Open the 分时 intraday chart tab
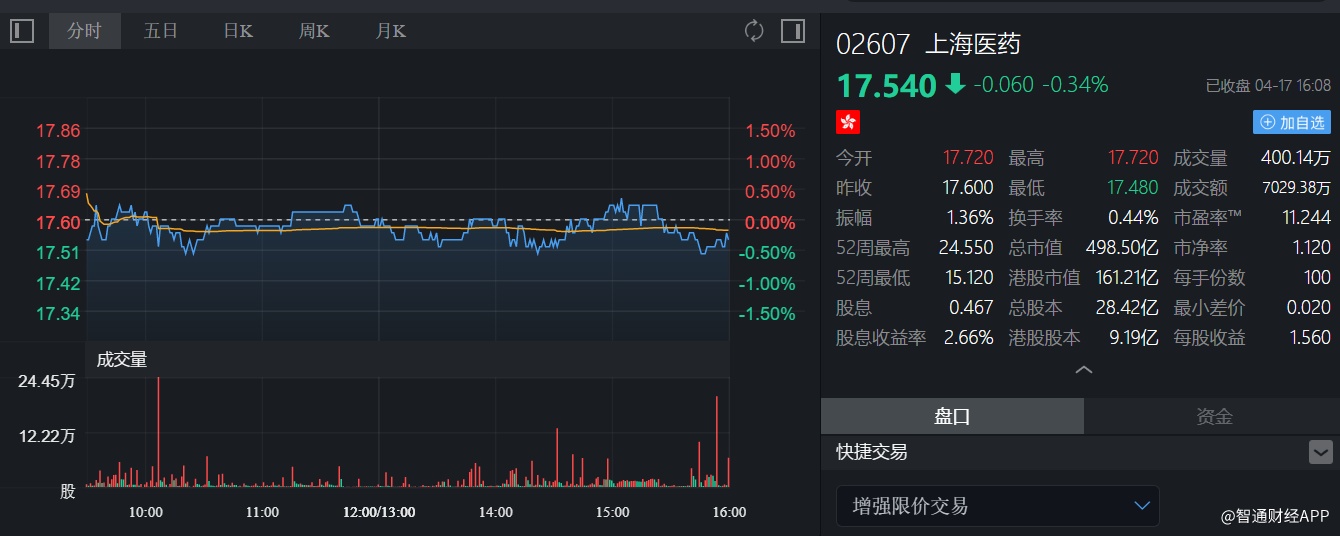 click(x=84, y=31)
